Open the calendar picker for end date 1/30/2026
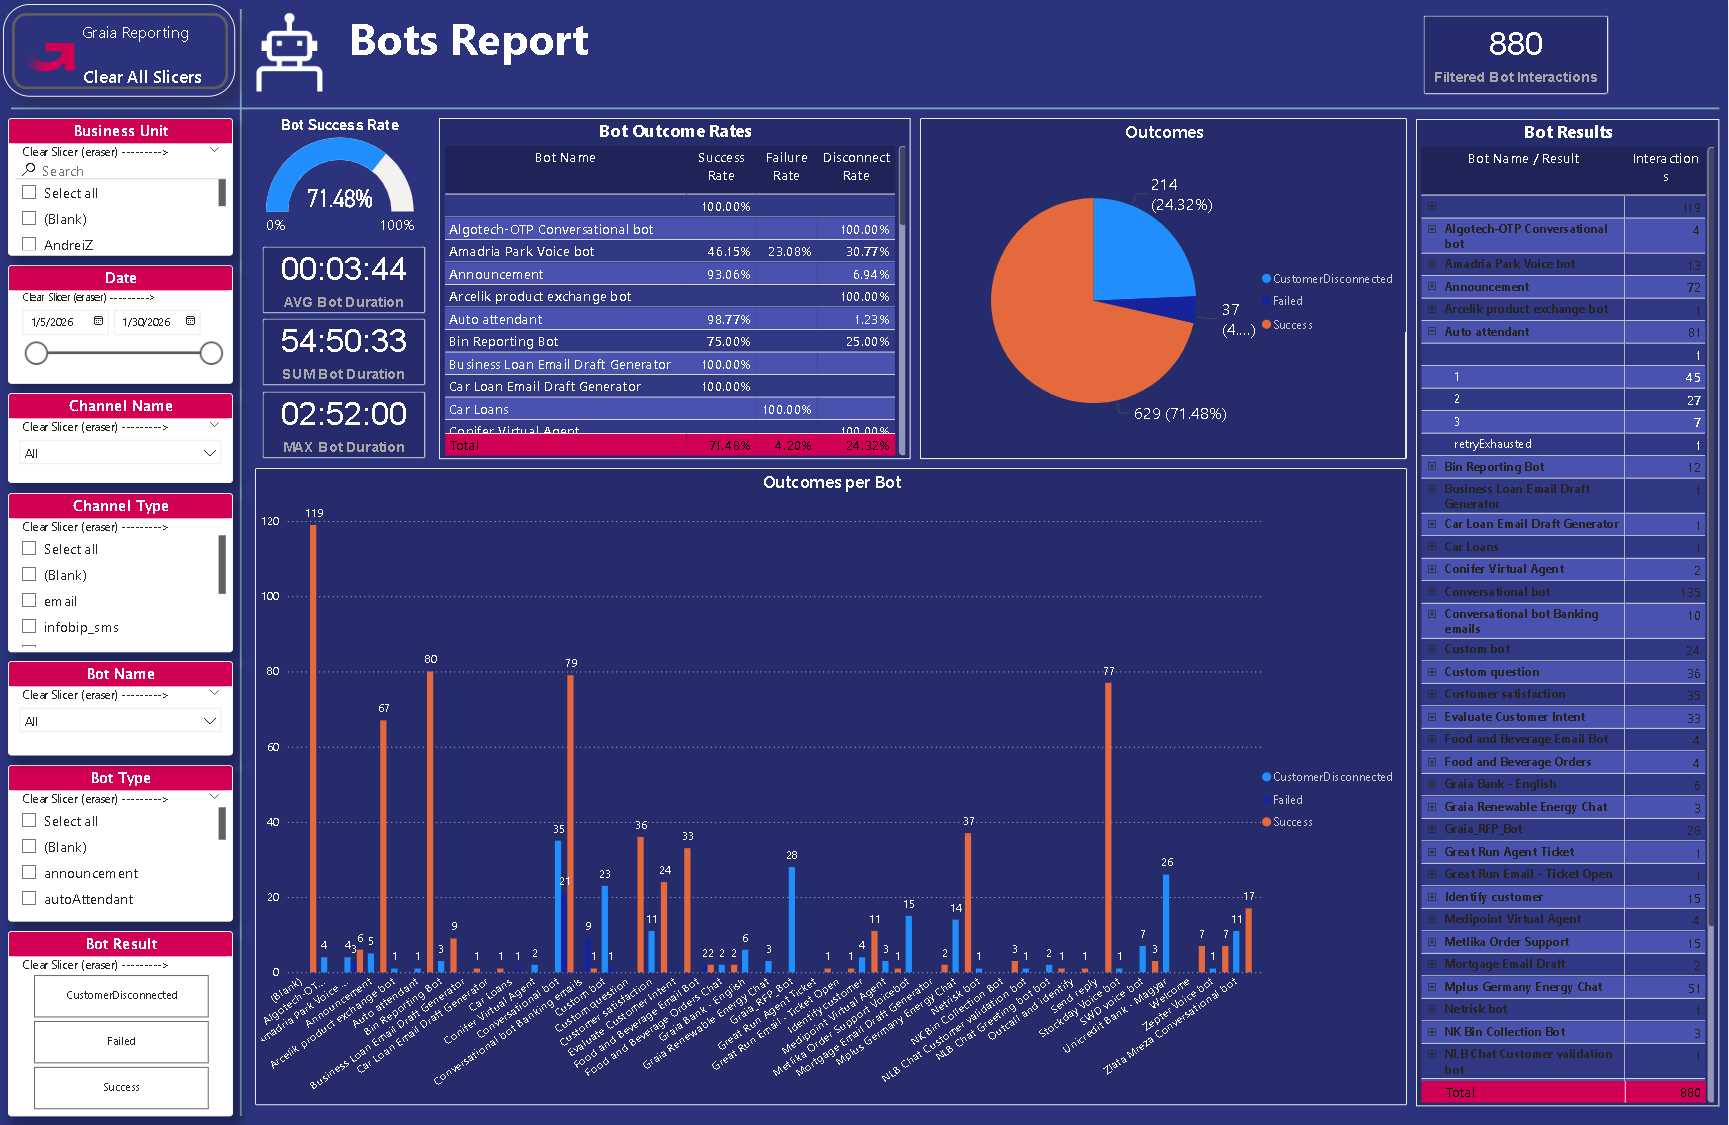This screenshot has width=1729, height=1125. coord(190,321)
